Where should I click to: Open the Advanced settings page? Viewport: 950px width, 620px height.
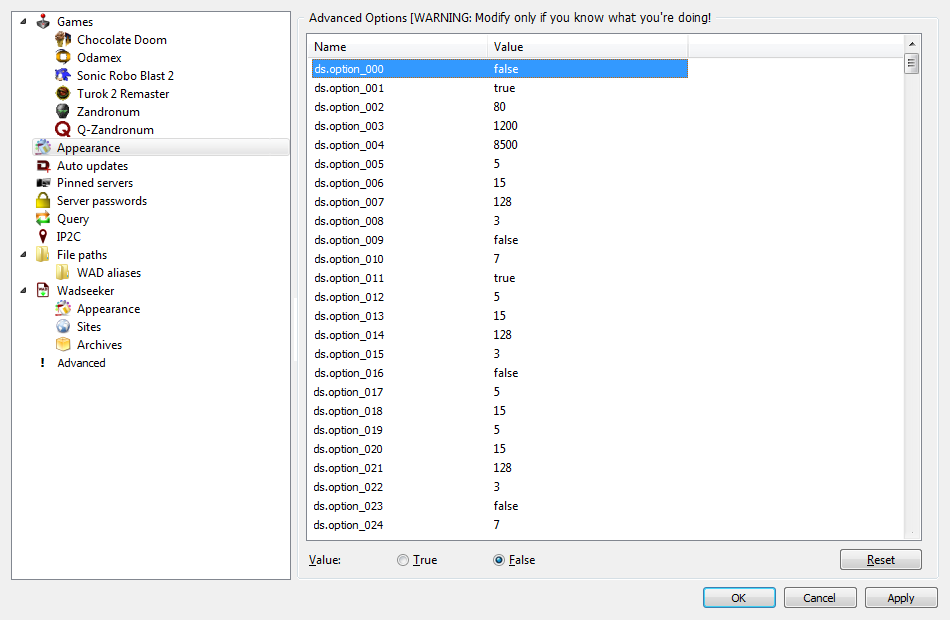tap(81, 363)
